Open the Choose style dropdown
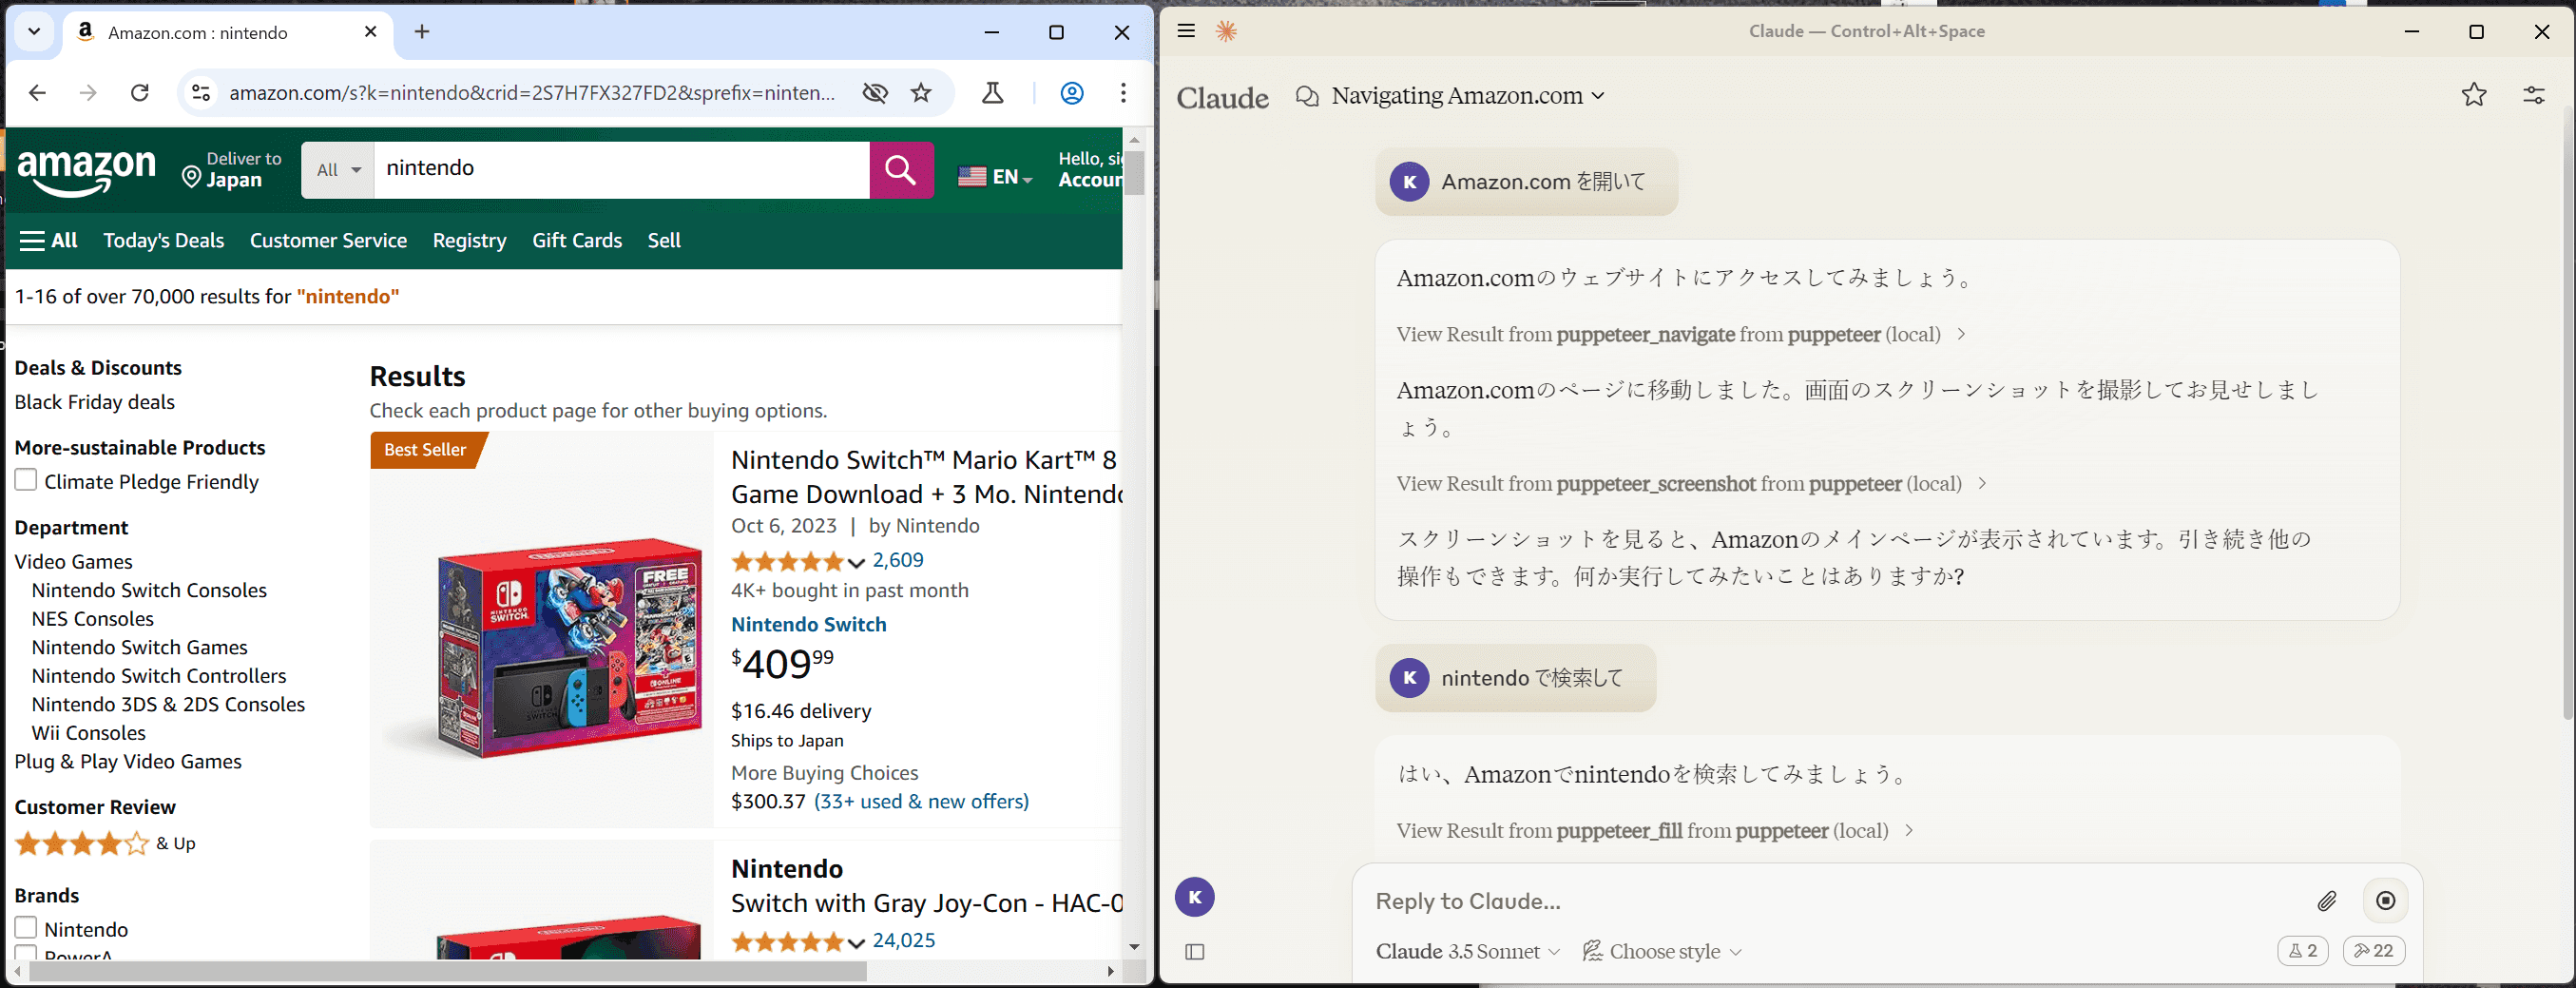This screenshot has width=2576, height=988. point(1662,951)
